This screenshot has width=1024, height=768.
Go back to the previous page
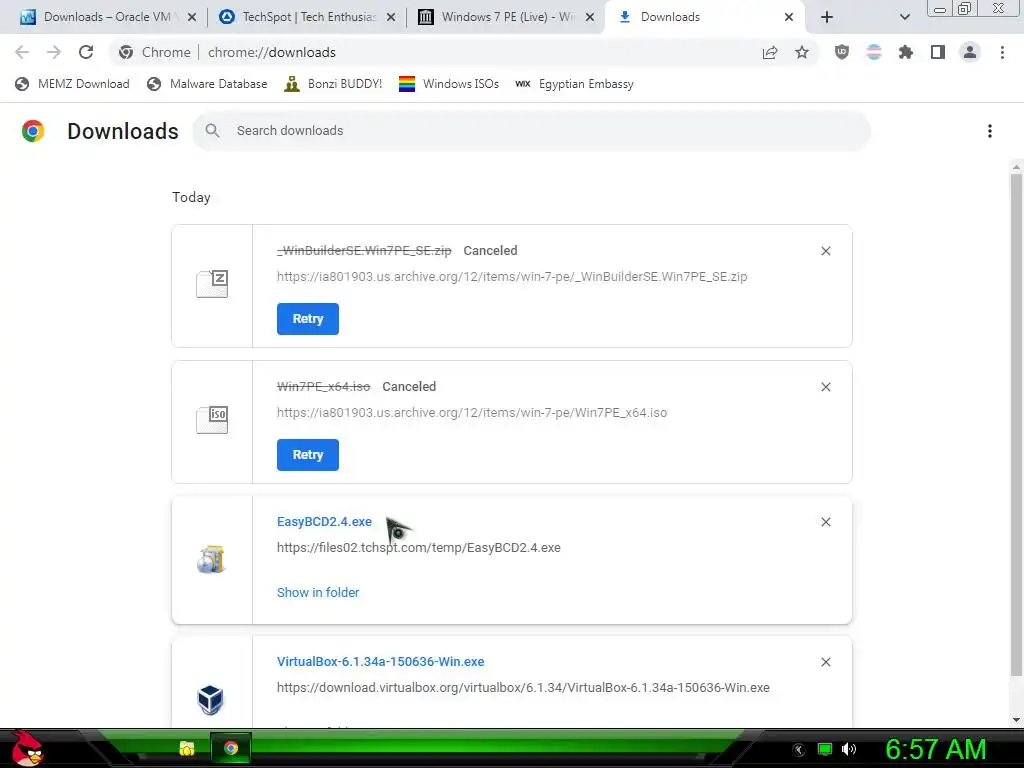click(22, 52)
